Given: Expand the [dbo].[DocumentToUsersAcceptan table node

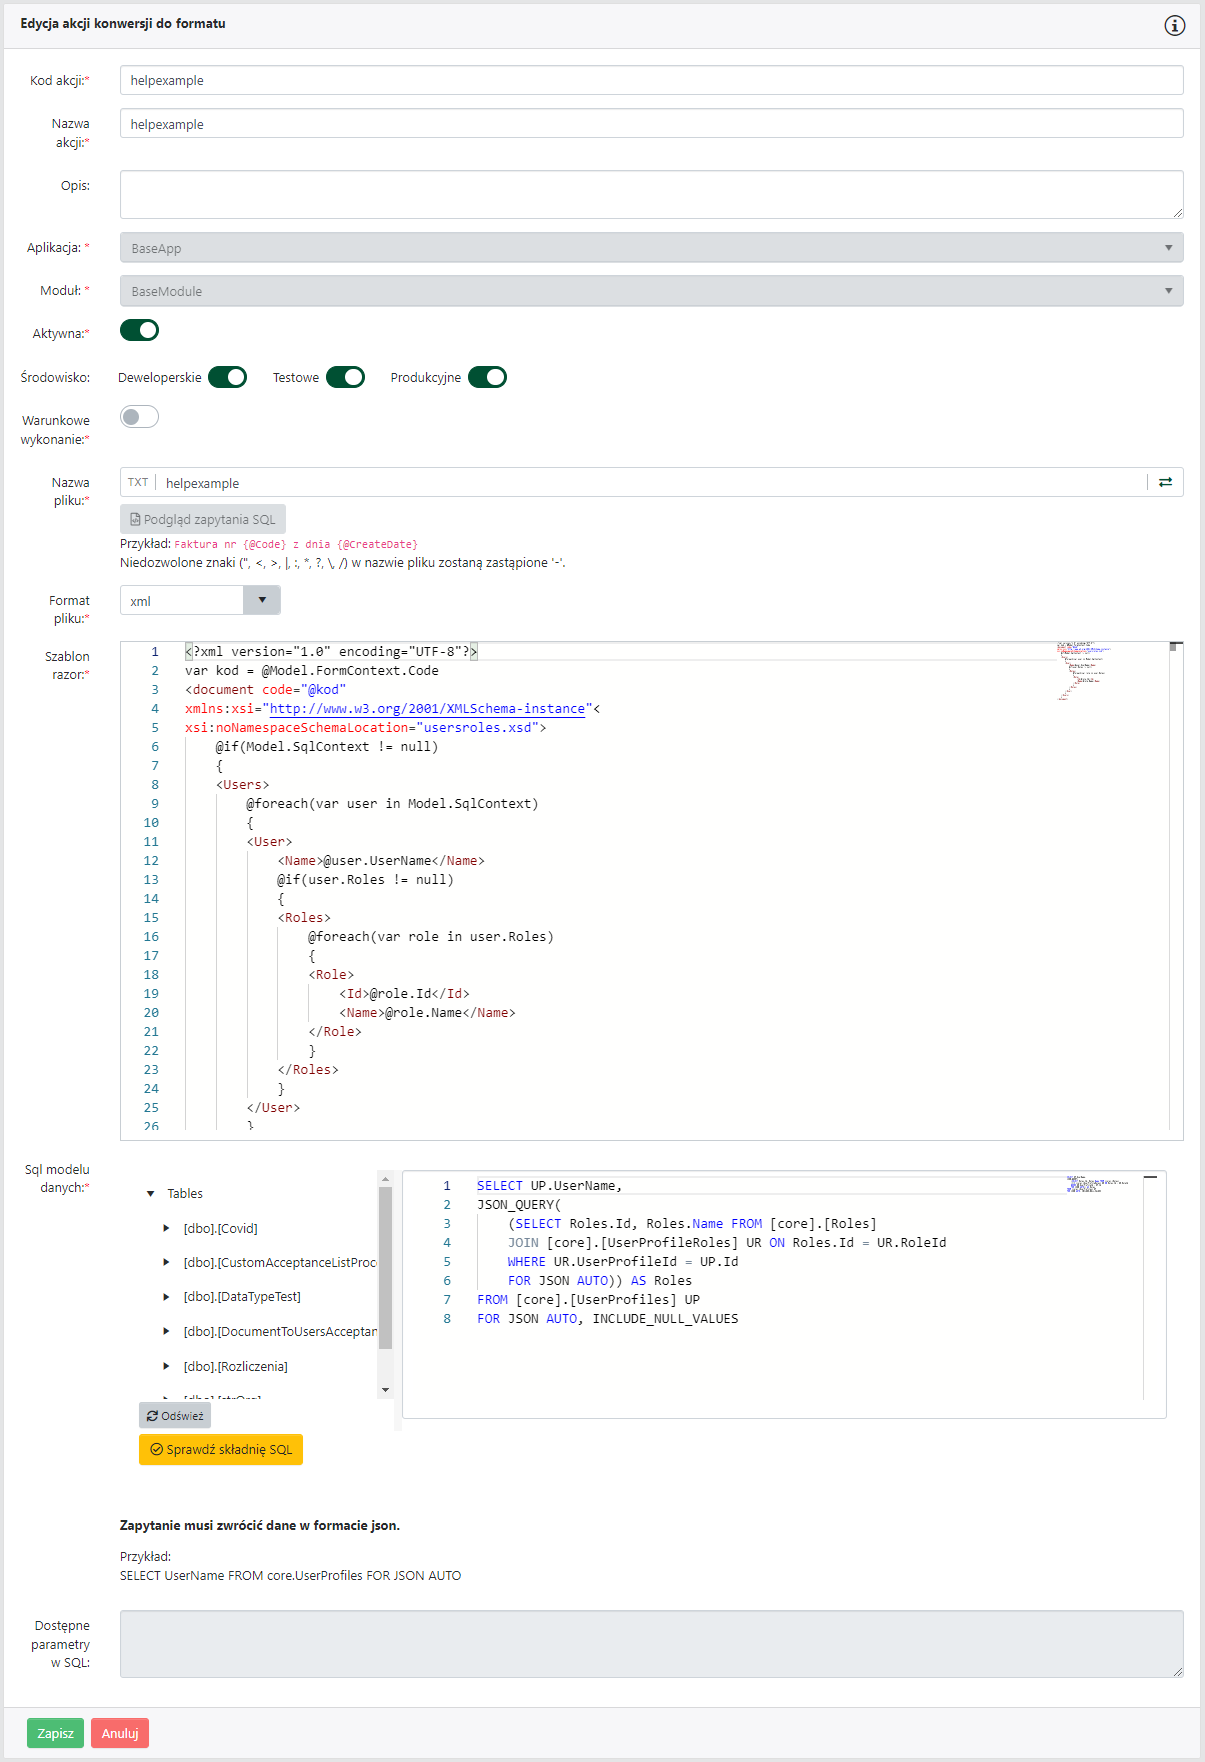Looking at the screenshot, I should pyautogui.click(x=166, y=1331).
